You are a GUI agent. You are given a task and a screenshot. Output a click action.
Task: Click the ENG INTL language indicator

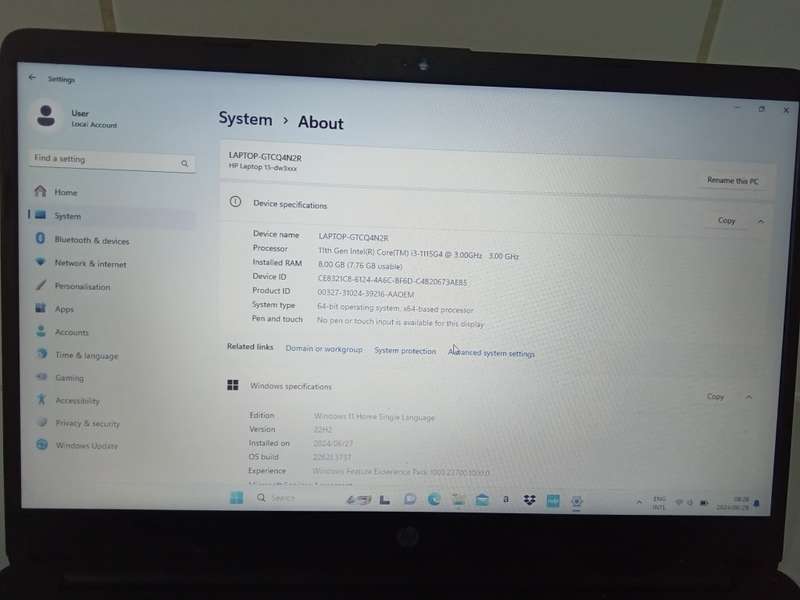(x=659, y=503)
